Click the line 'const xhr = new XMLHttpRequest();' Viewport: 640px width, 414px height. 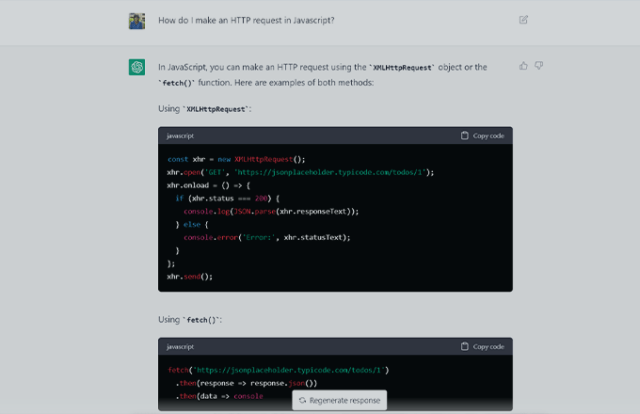(236, 159)
